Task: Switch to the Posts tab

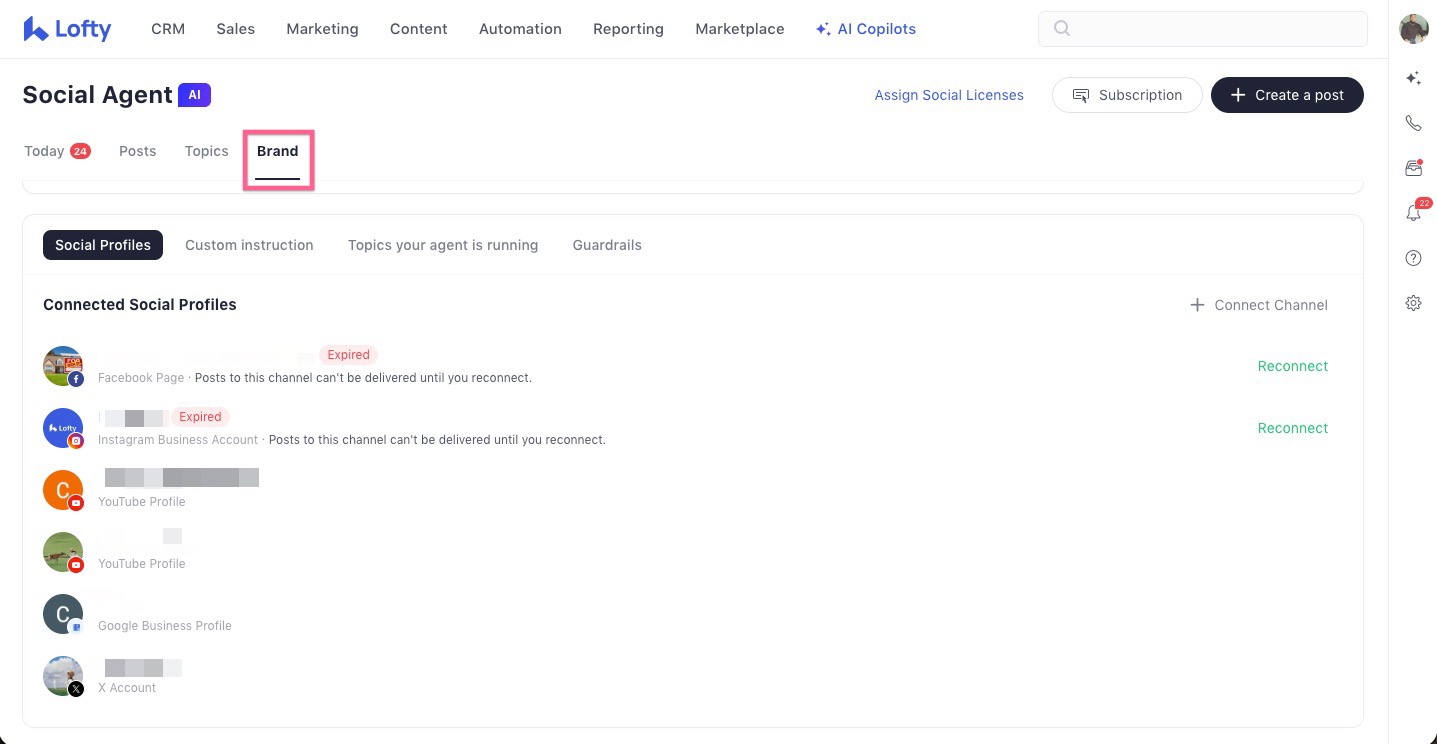Action: (x=138, y=151)
